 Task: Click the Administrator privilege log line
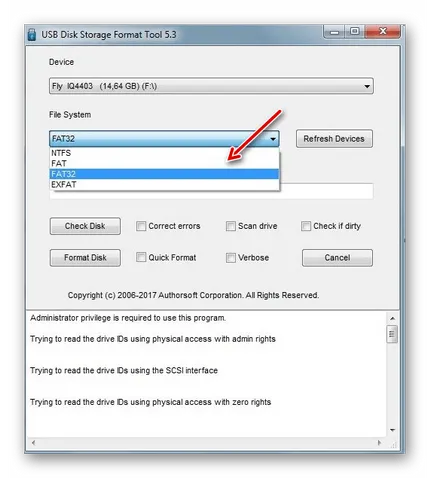[128, 318]
